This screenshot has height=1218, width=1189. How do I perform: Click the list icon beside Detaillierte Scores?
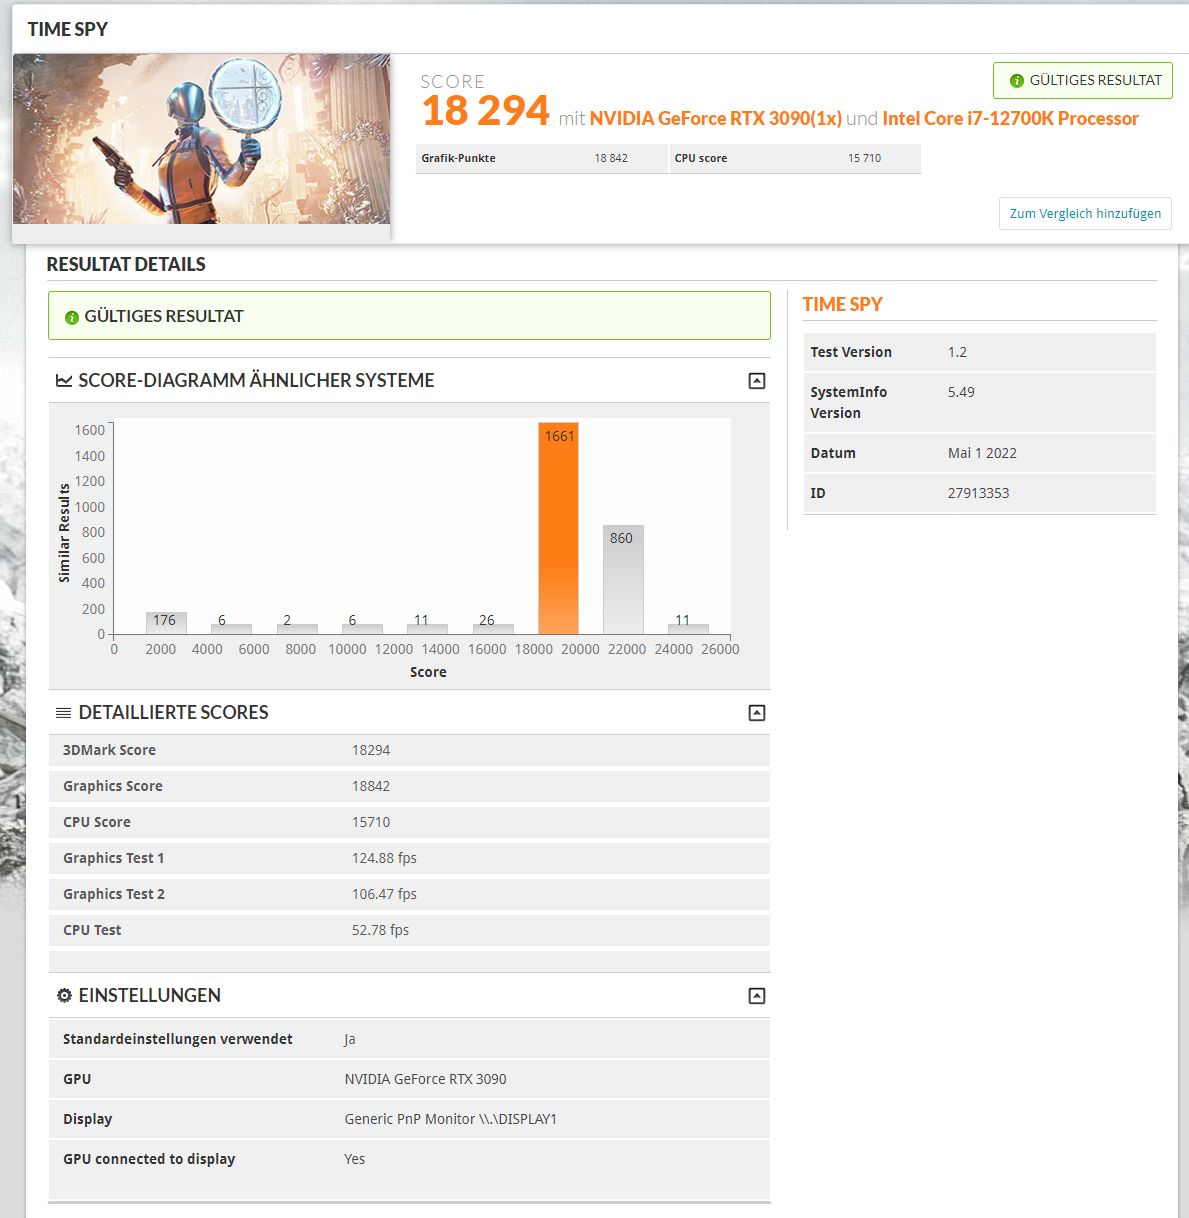tap(64, 713)
